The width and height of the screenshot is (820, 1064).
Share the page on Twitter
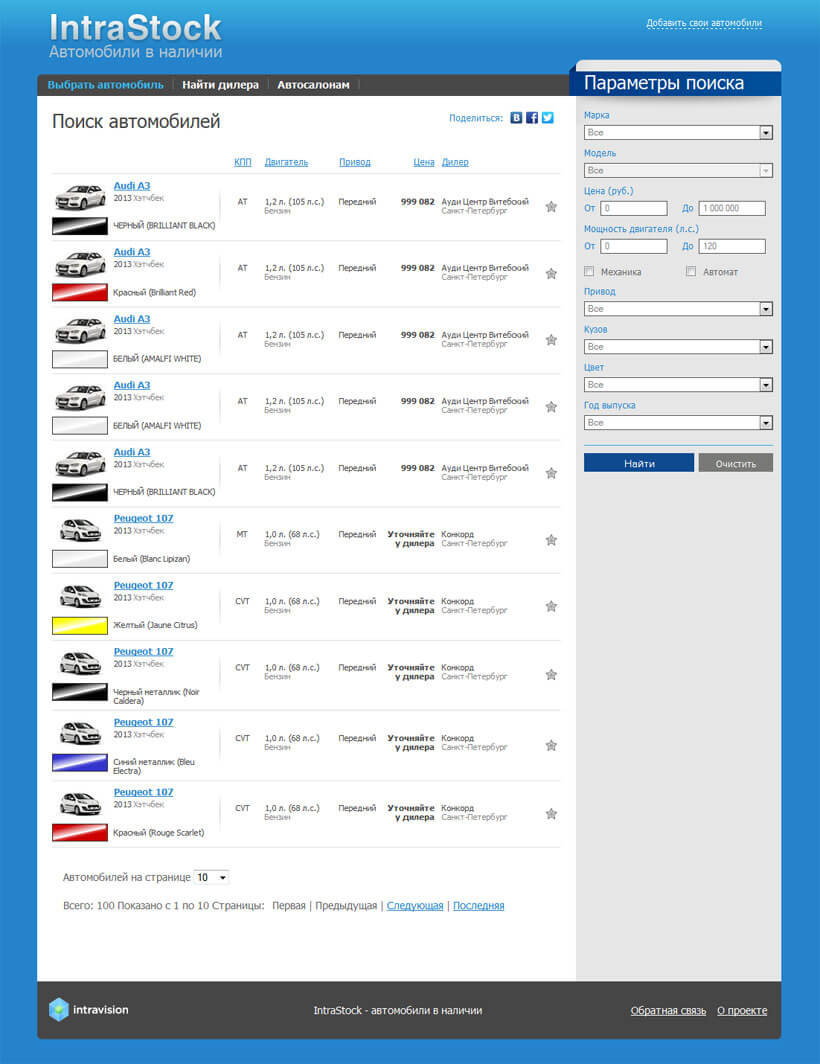click(x=548, y=118)
